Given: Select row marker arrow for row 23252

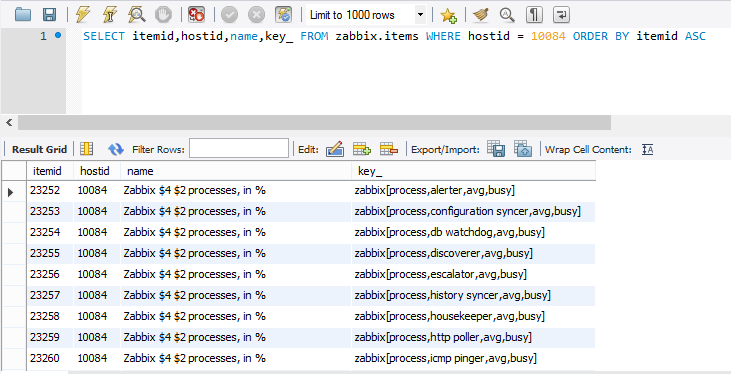Looking at the screenshot, I should point(11,191).
